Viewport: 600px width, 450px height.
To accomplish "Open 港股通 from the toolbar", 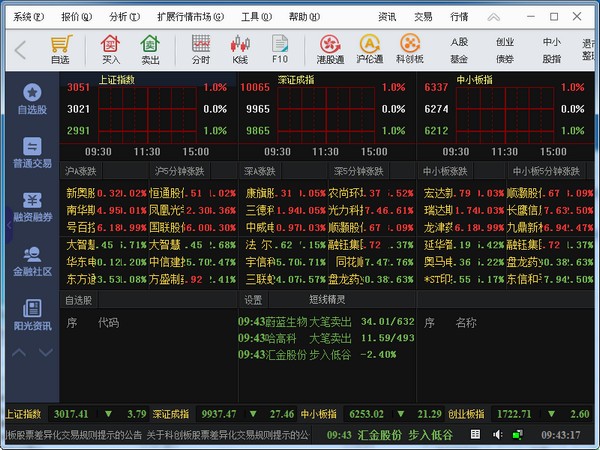I will click(x=331, y=48).
